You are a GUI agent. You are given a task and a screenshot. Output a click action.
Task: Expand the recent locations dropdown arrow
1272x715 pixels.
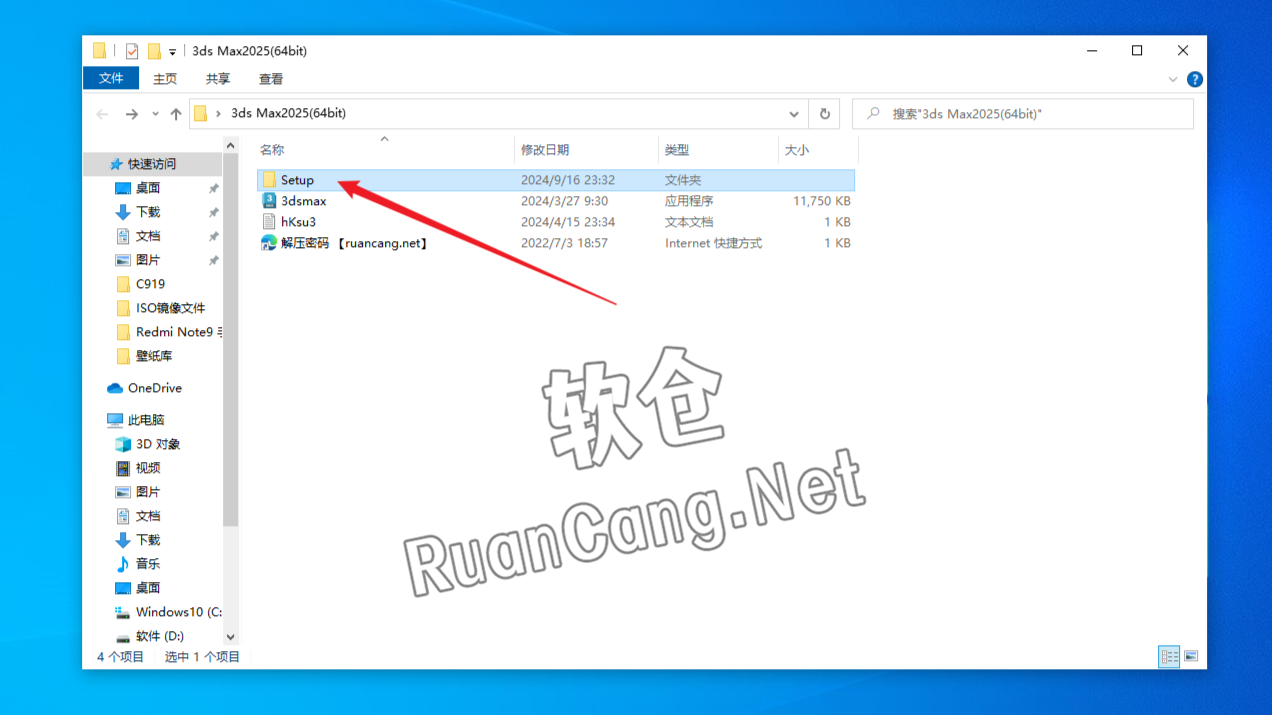coord(155,114)
